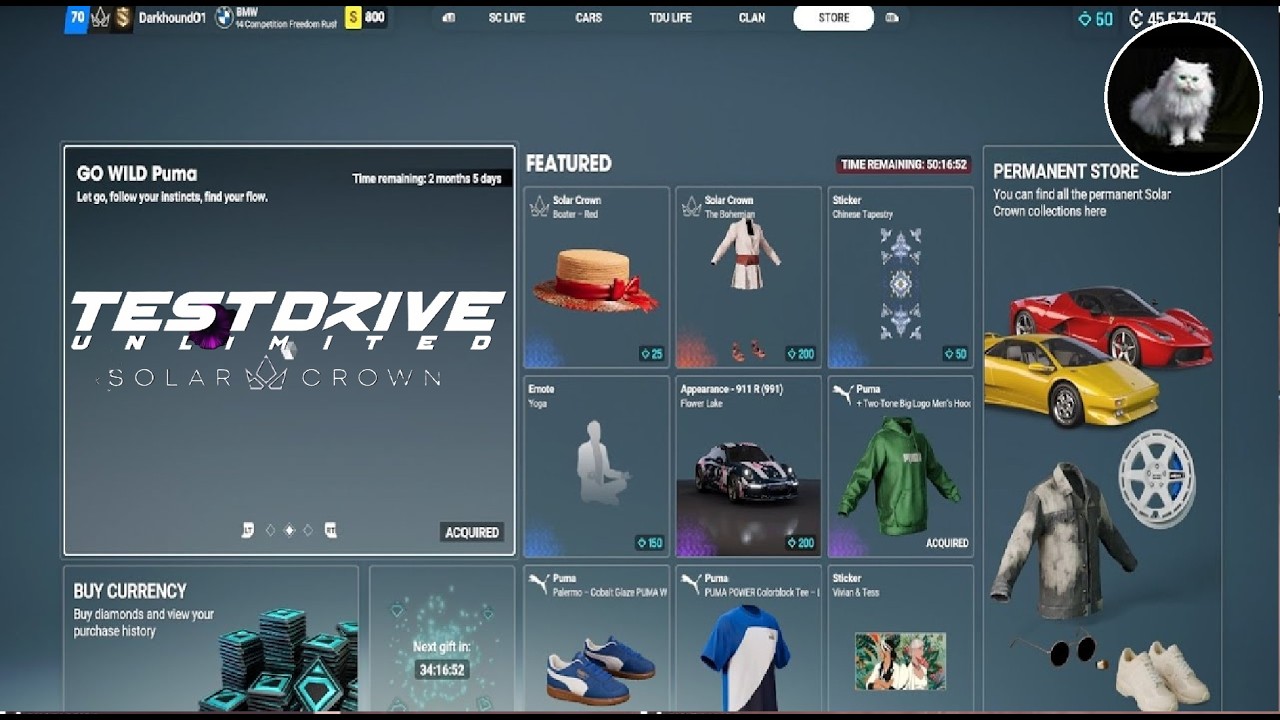Select the Palermo Cobalt Glaze sneakers
Viewport: 1280px width, 720px height.
click(596, 639)
